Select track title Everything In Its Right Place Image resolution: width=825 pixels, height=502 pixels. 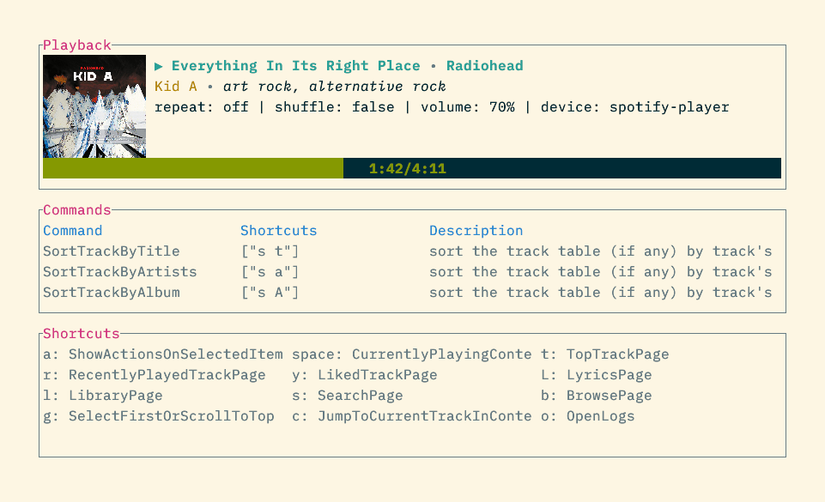tap(296, 66)
